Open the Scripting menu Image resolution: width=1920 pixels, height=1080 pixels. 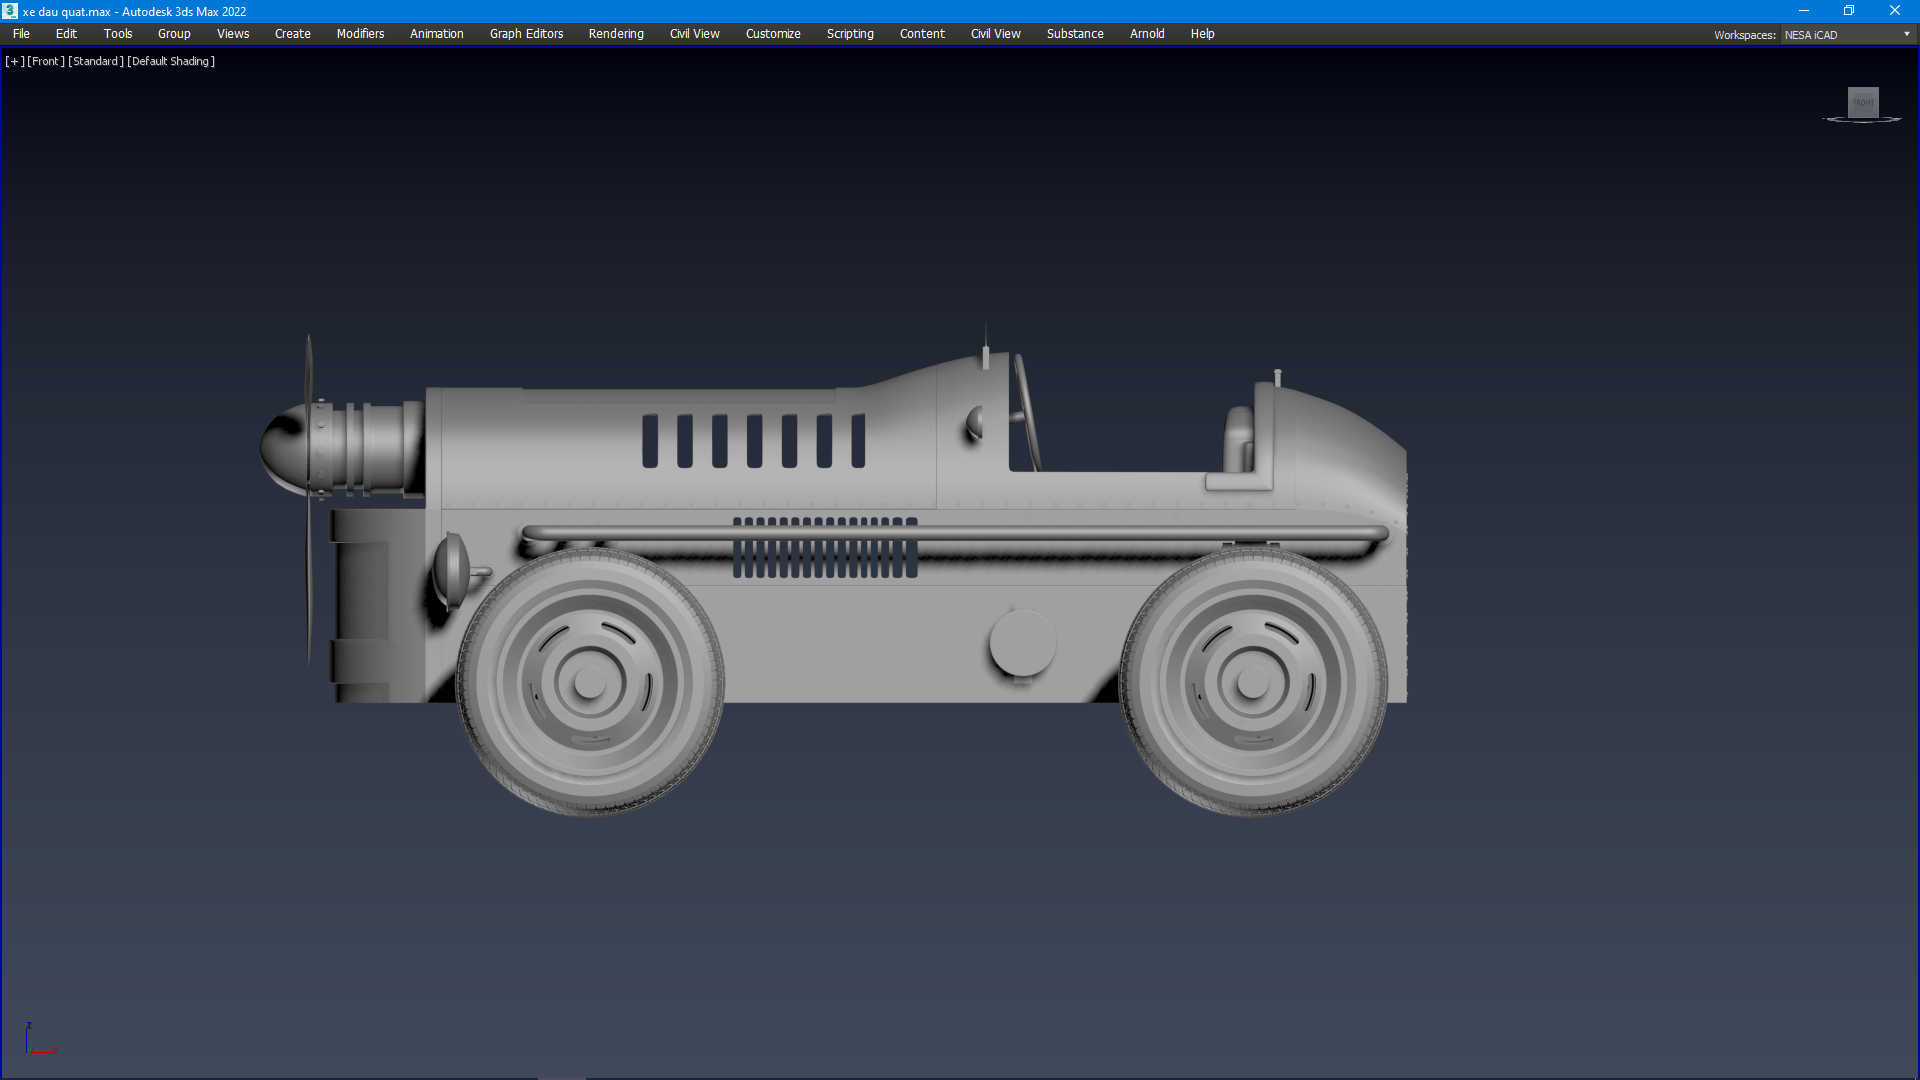[850, 34]
